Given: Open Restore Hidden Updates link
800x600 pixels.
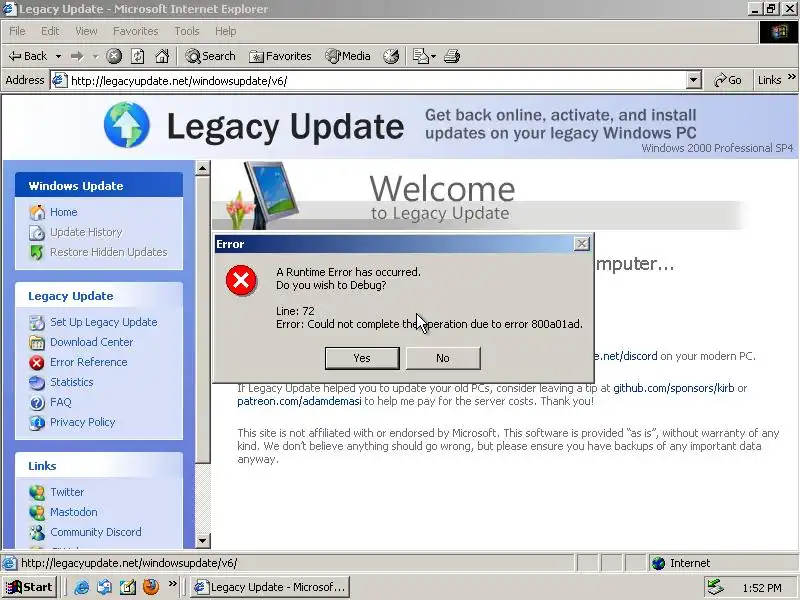Looking at the screenshot, I should tap(109, 252).
